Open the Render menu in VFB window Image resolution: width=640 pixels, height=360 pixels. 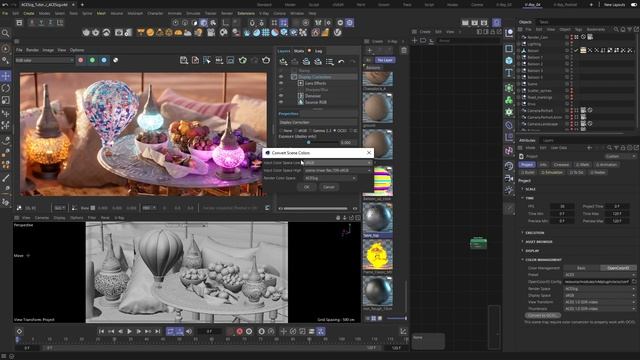point(32,50)
